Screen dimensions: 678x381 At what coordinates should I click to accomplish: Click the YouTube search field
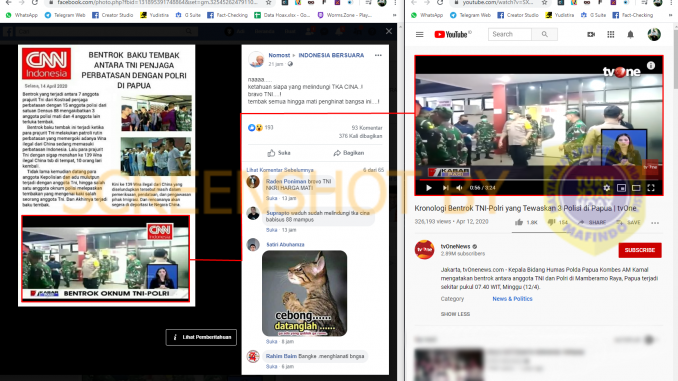click(x=510, y=34)
